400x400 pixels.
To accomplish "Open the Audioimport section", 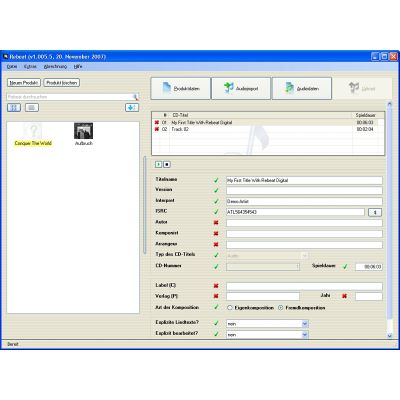I will (x=241, y=88).
